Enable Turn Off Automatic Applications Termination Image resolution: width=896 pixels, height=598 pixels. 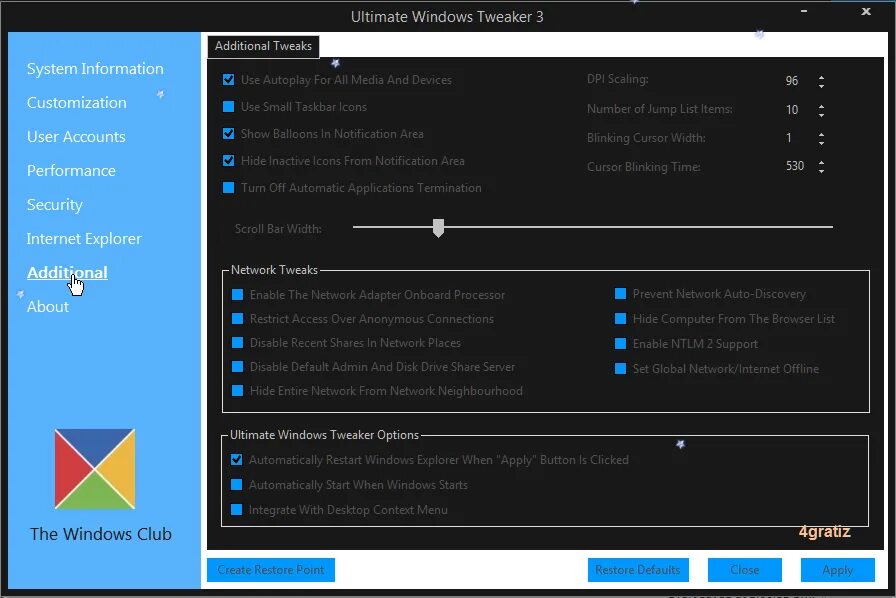pos(229,188)
